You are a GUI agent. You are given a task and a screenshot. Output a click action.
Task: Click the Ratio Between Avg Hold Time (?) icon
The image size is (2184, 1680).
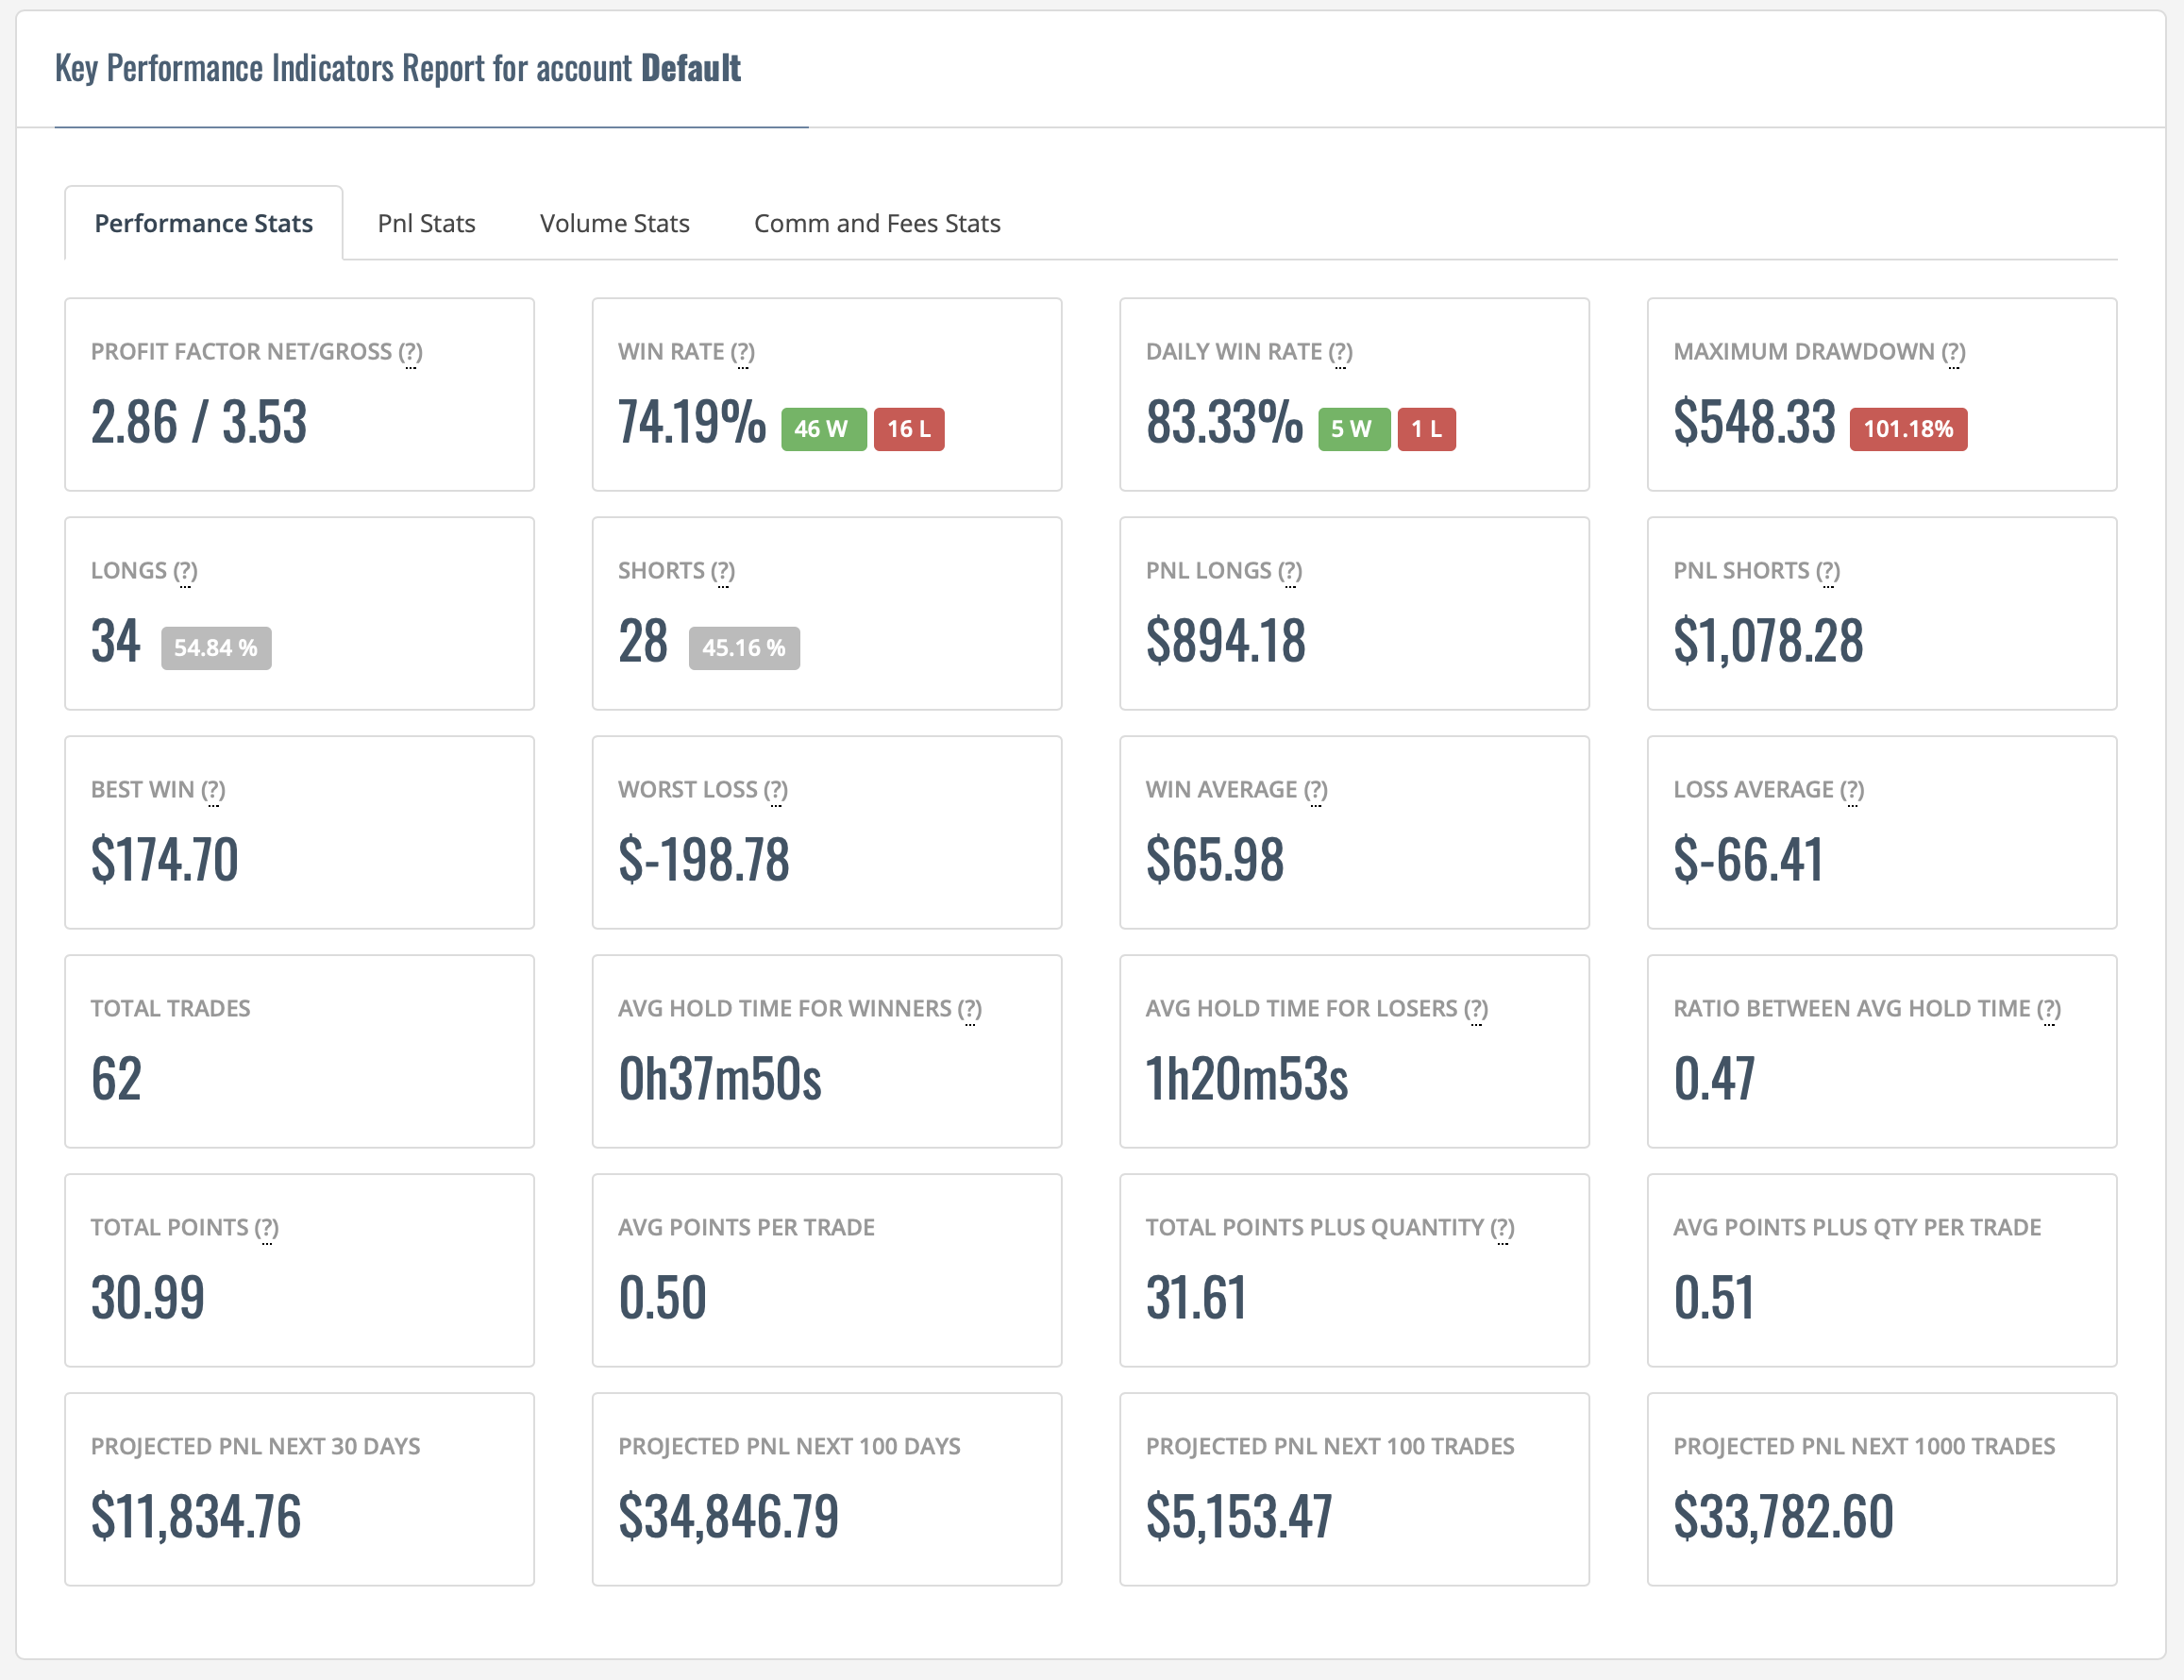(x=2049, y=1009)
